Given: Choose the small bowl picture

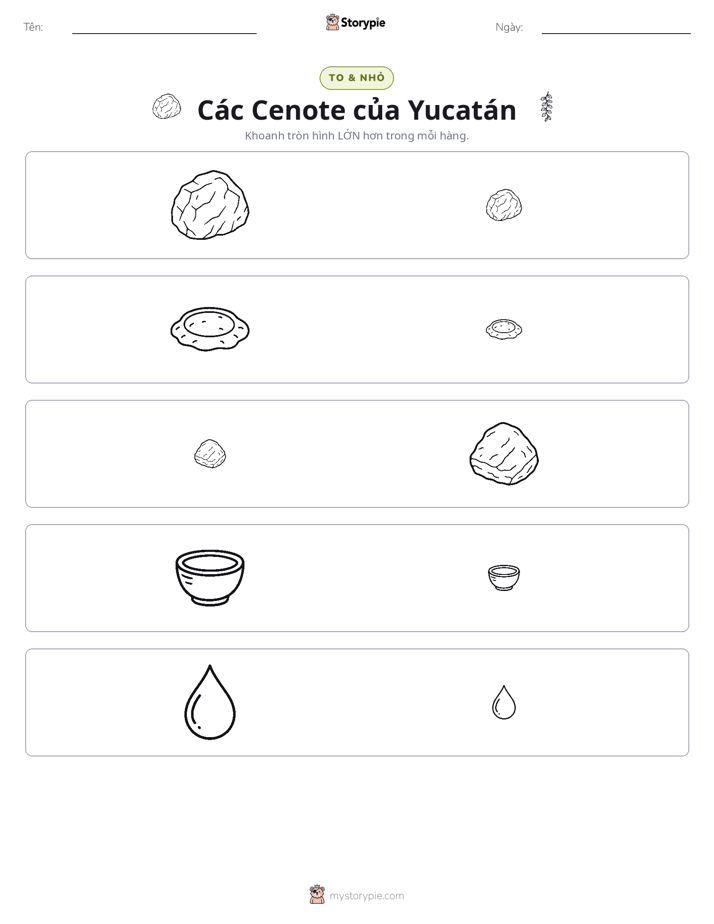Looking at the screenshot, I should [504, 578].
